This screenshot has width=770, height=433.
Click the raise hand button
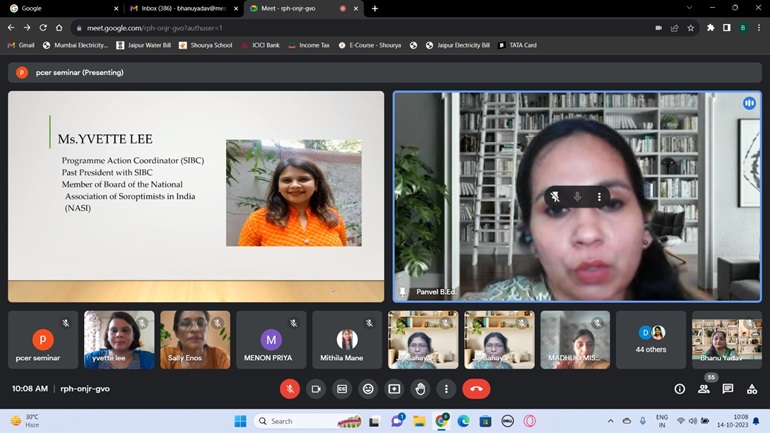pos(420,389)
